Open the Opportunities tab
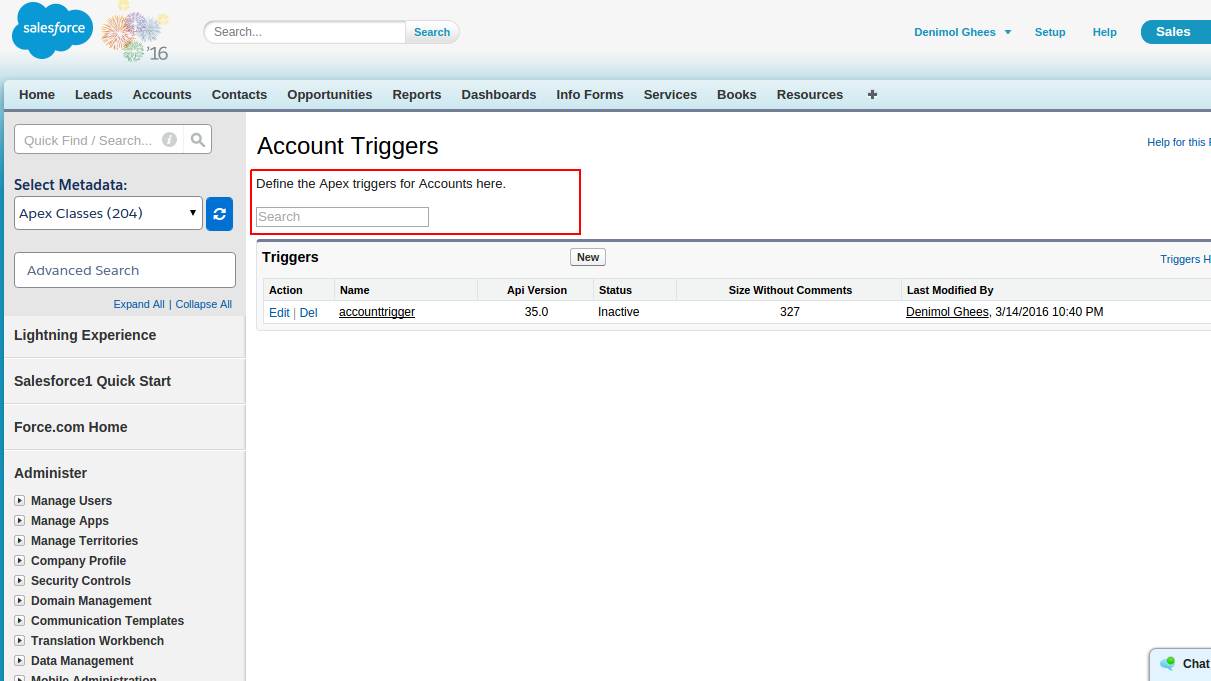This screenshot has width=1211, height=681. point(330,95)
